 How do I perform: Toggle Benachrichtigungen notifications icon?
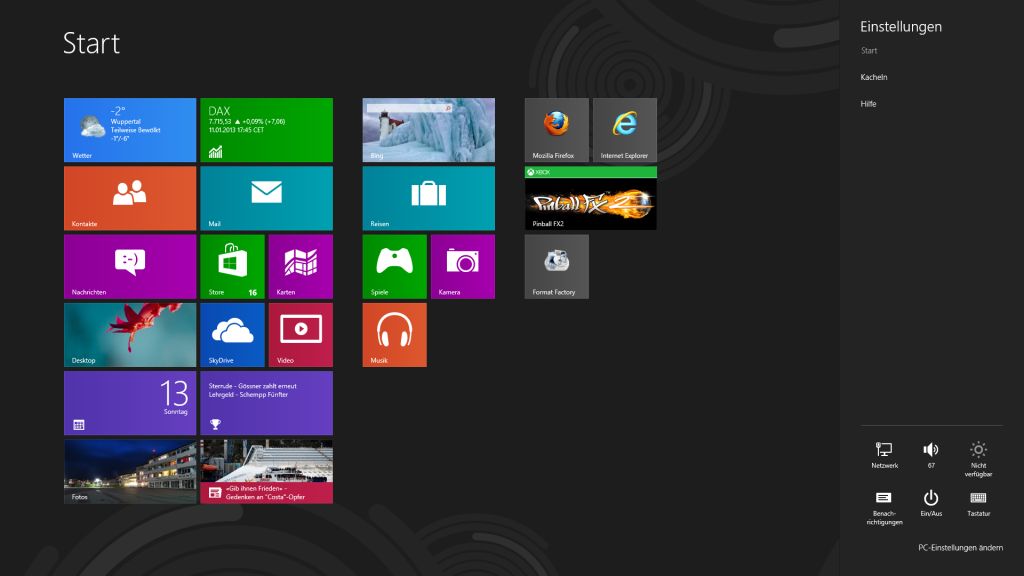pos(884,508)
